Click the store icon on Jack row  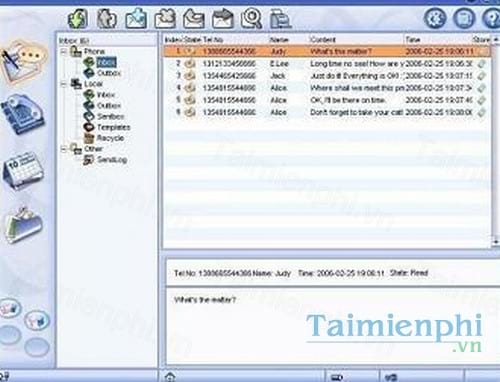[481, 76]
